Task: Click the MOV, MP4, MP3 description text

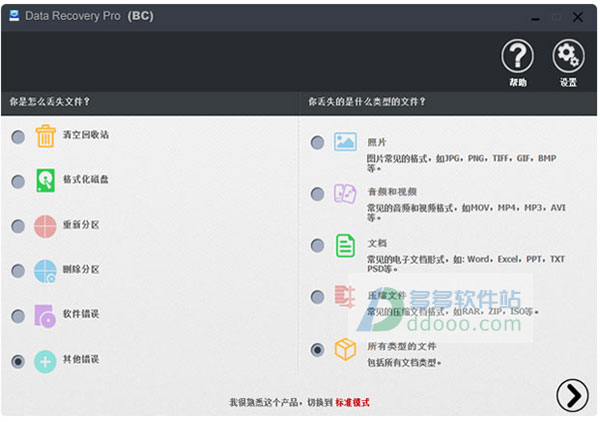Action: click(466, 213)
